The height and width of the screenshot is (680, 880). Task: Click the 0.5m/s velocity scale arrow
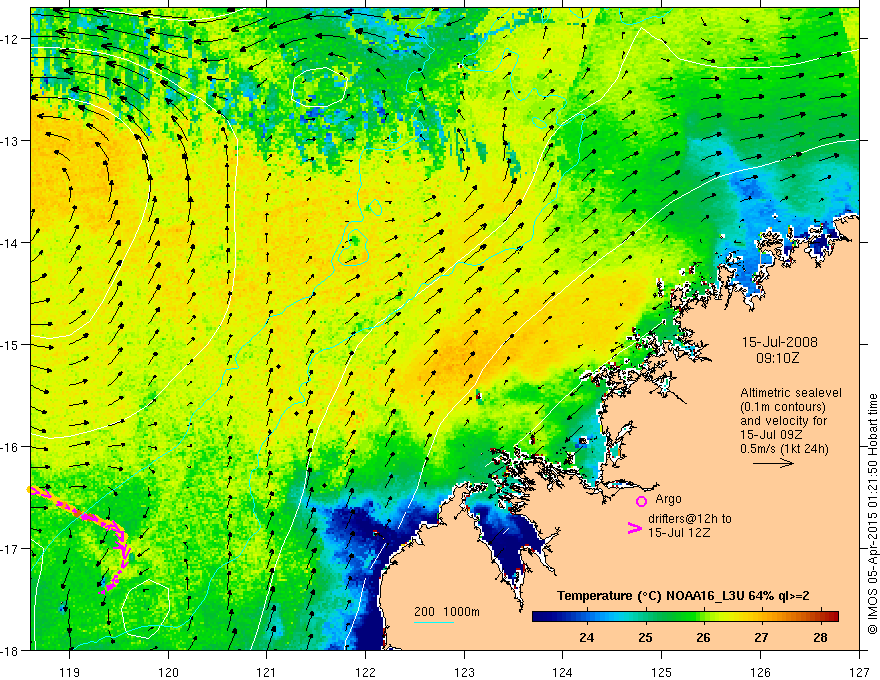pos(773,463)
